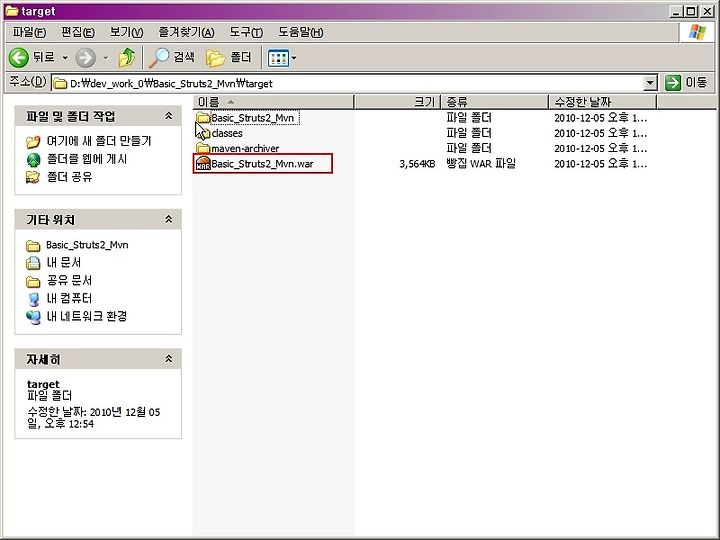The image size is (720, 540).
Task: Click 폴더를 웹에 게시 link
Action: [x=87, y=159]
